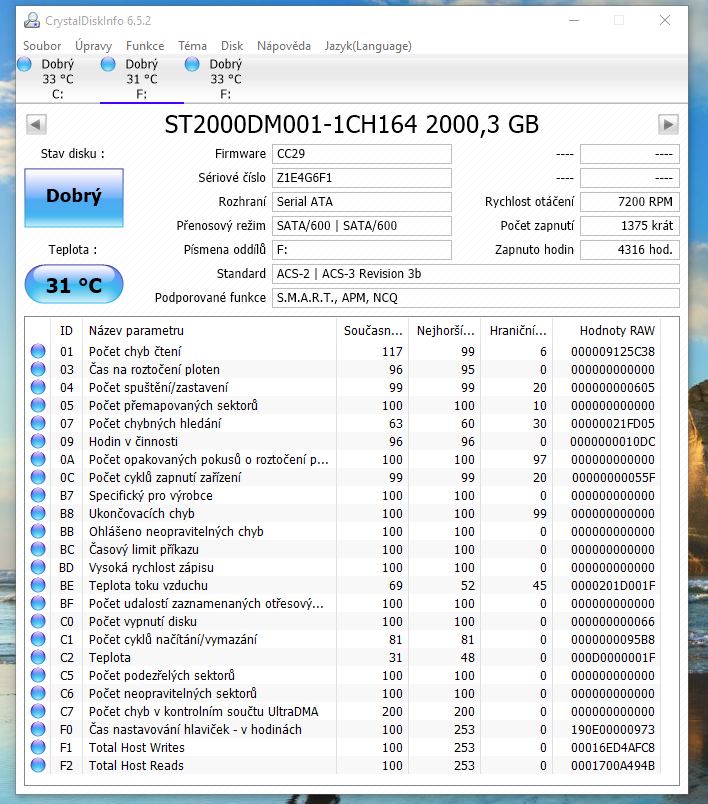The height and width of the screenshot is (804, 708).
Task: Open the Téma menu
Action: coord(192,46)
